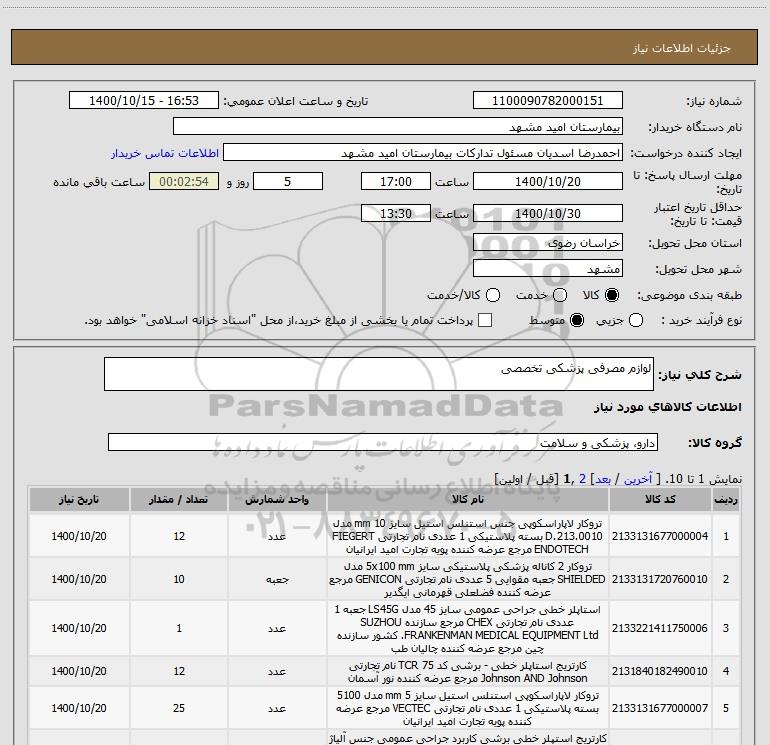The height and width of the screenshot is (745, 770).
Task: Click the نام کالا column header
Action: coord(468,499)
